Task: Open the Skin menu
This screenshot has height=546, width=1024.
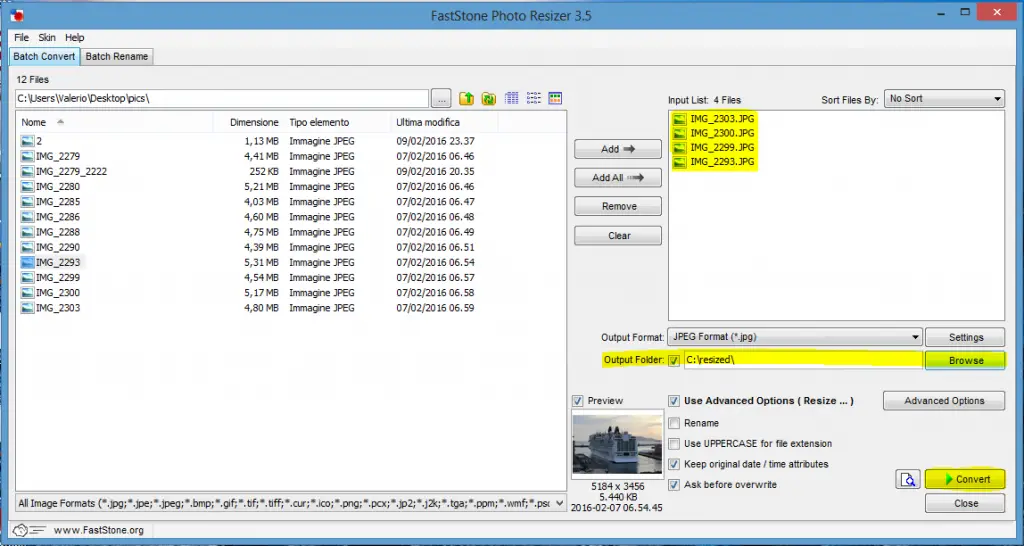Action: pos(47,38)
